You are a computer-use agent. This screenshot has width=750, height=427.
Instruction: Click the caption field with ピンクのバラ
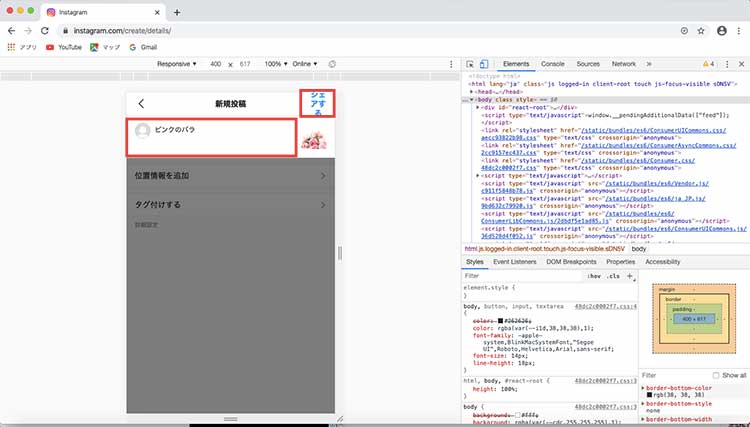[x=211, y=137]
